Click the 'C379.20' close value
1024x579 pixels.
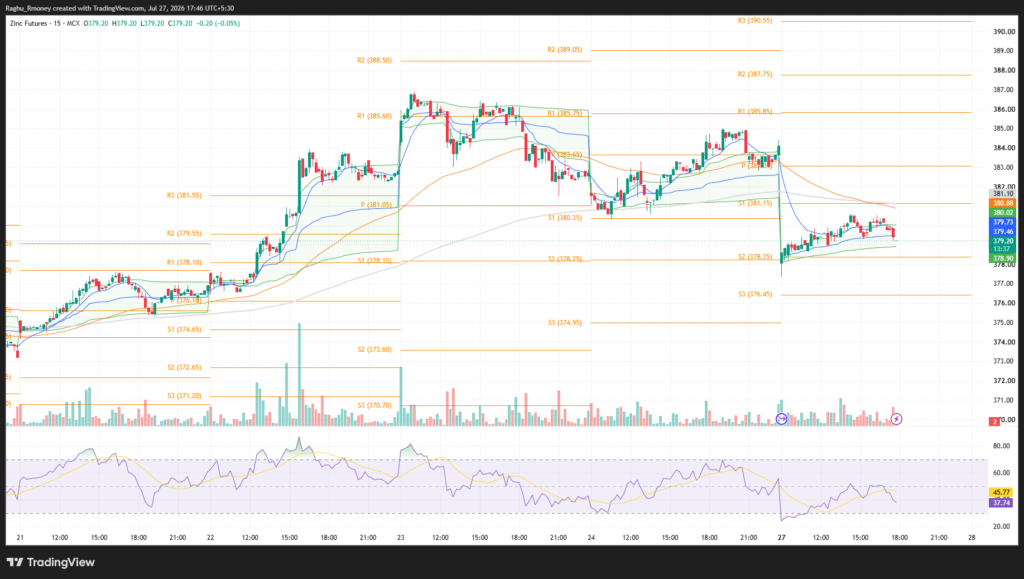[180, 23]
